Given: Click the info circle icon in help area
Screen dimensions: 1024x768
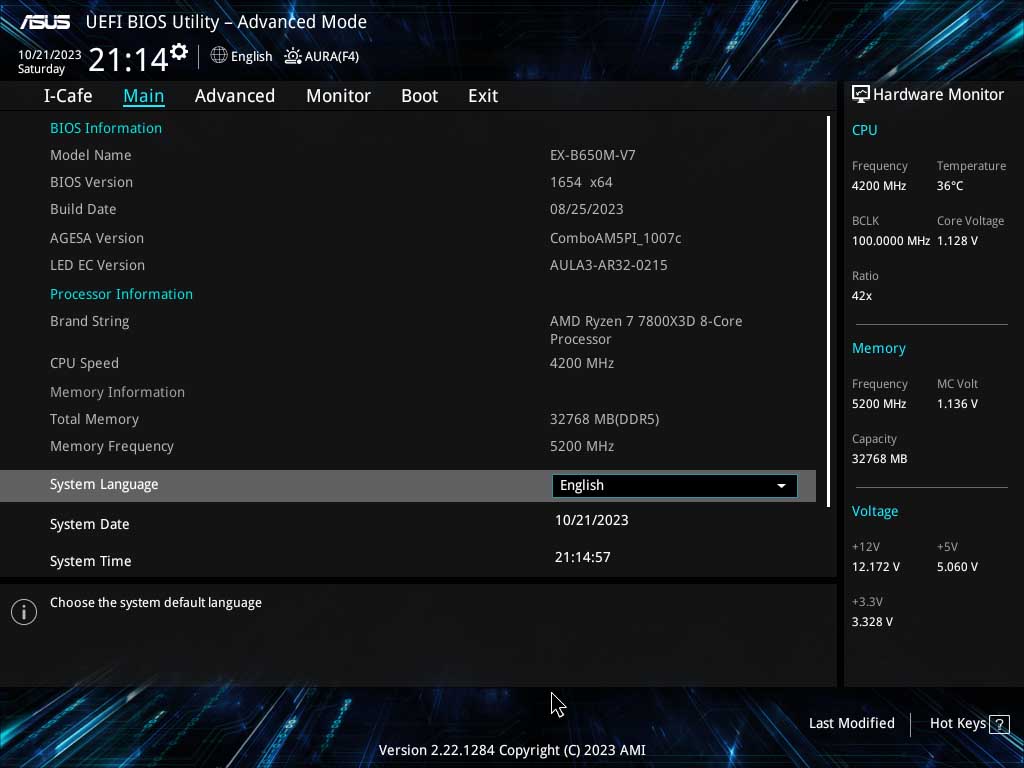Looking at the screenshot, I should (x=24, y=612).
